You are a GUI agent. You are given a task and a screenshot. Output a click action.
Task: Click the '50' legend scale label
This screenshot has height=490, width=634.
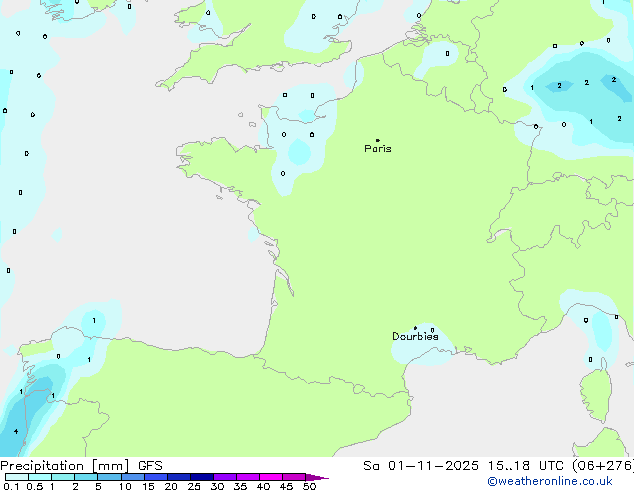[309, 486]
